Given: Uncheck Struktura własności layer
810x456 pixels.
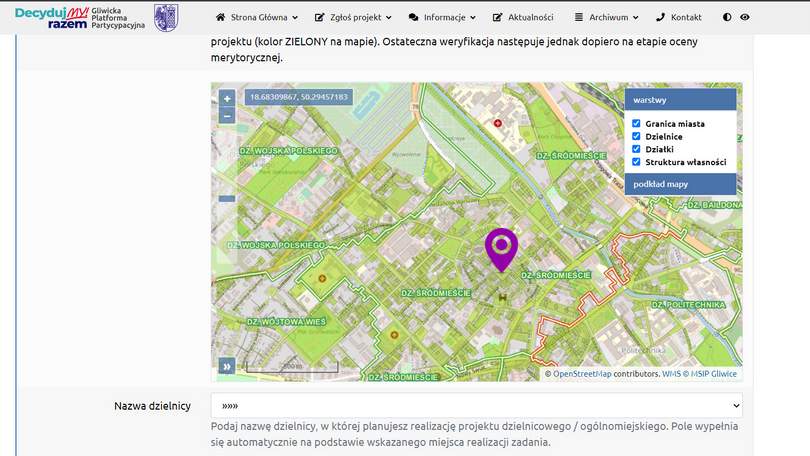Looking at the screenshot, I should coord(636,162).
